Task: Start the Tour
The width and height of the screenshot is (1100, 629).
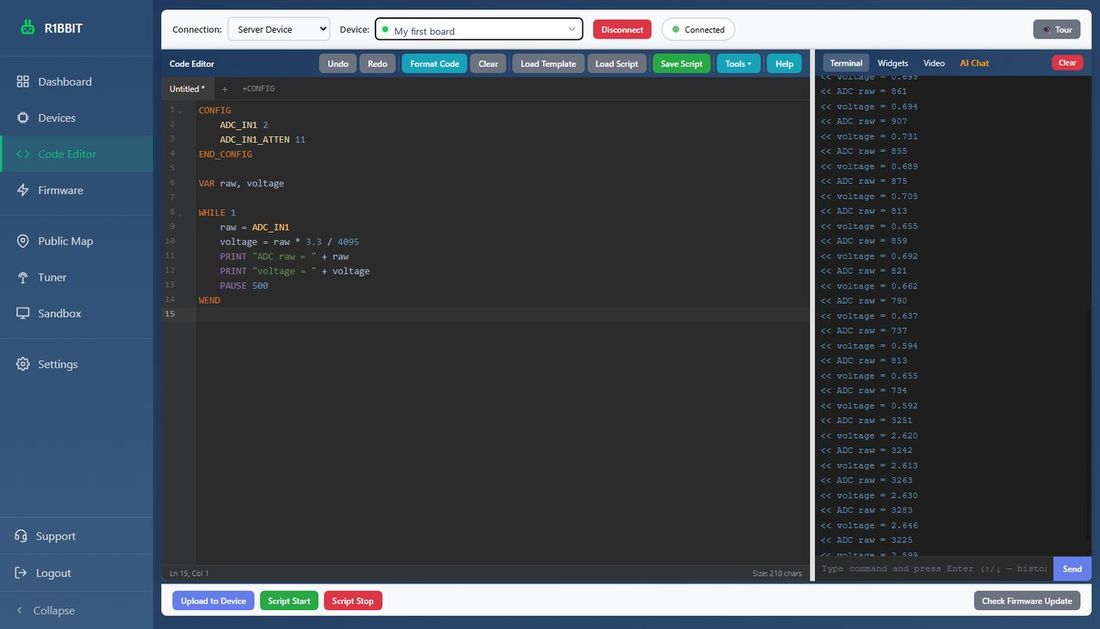Action: [1057, 29]
